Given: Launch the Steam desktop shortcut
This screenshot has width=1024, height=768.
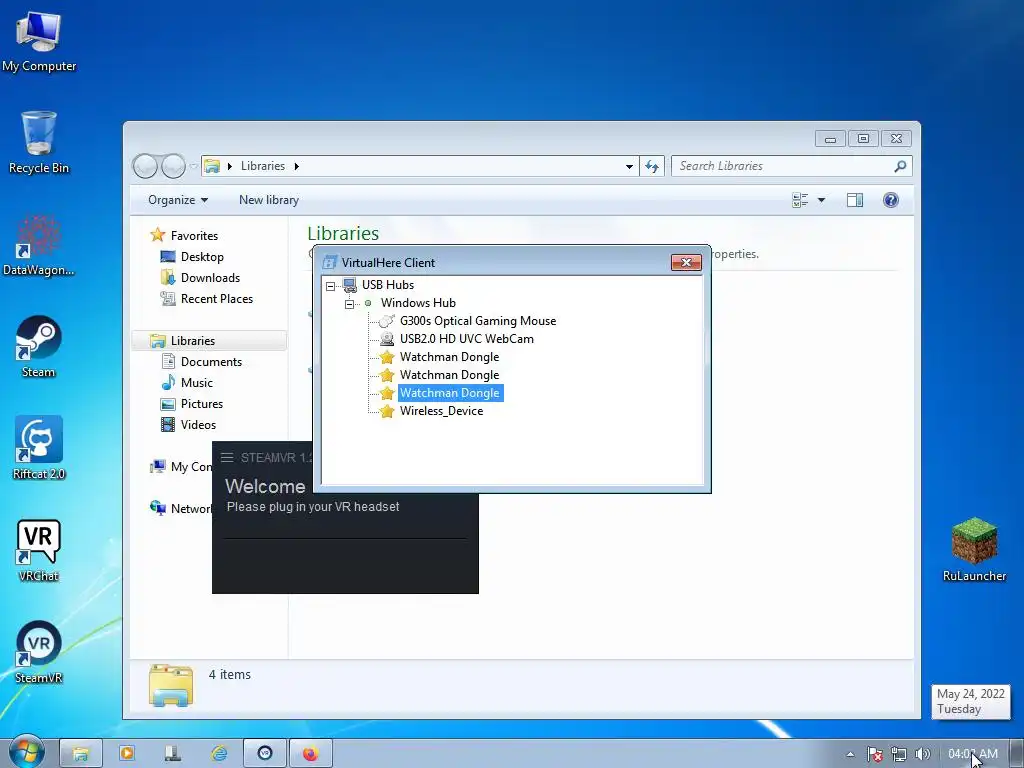Looking at the screenshot, I should 39,347.
